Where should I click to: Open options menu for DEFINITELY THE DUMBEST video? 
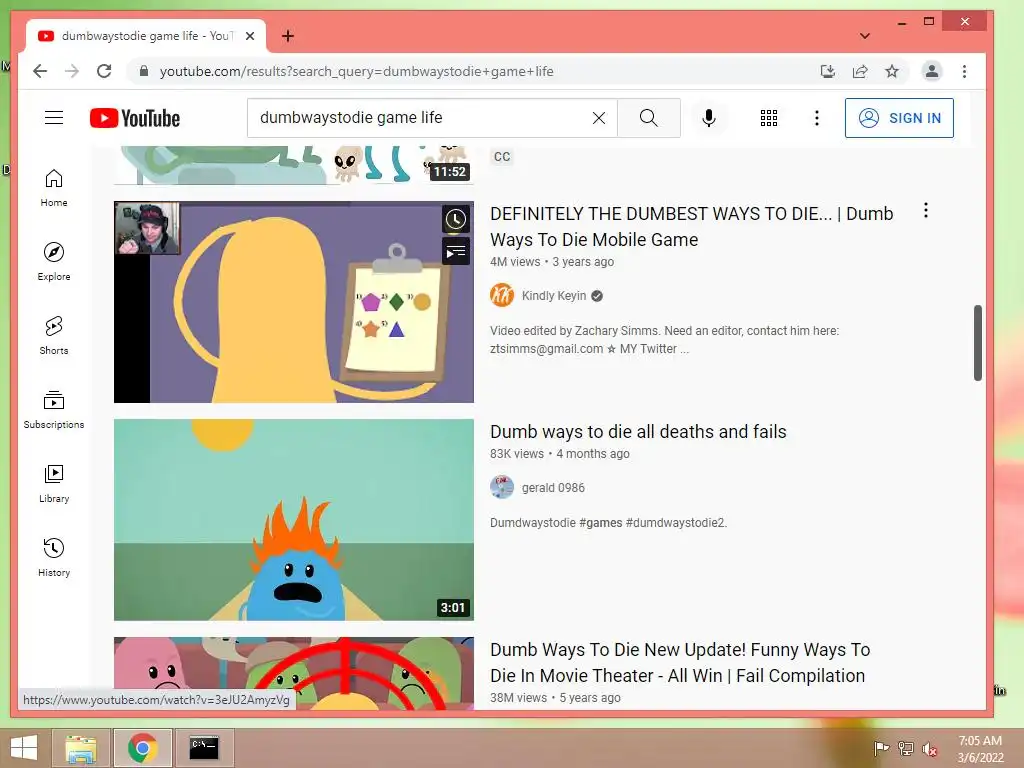925,210
